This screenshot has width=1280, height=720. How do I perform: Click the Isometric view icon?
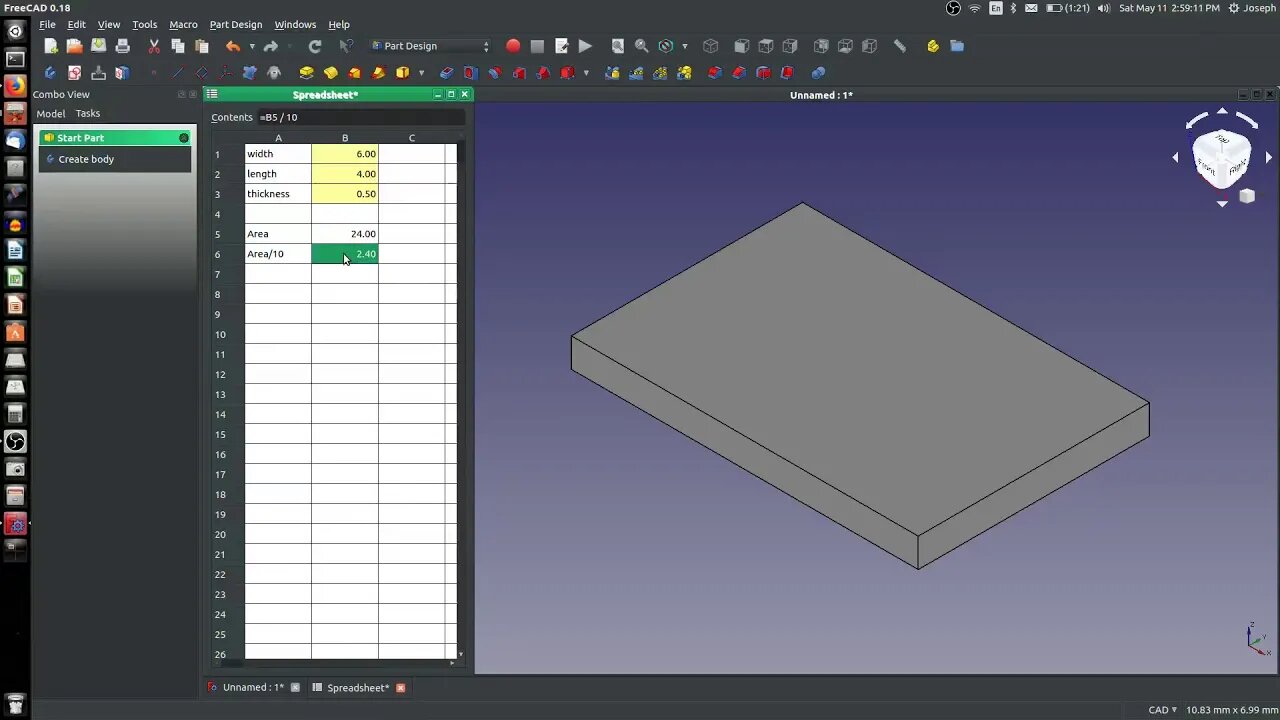pyautogui.click(x=710, y=46)
